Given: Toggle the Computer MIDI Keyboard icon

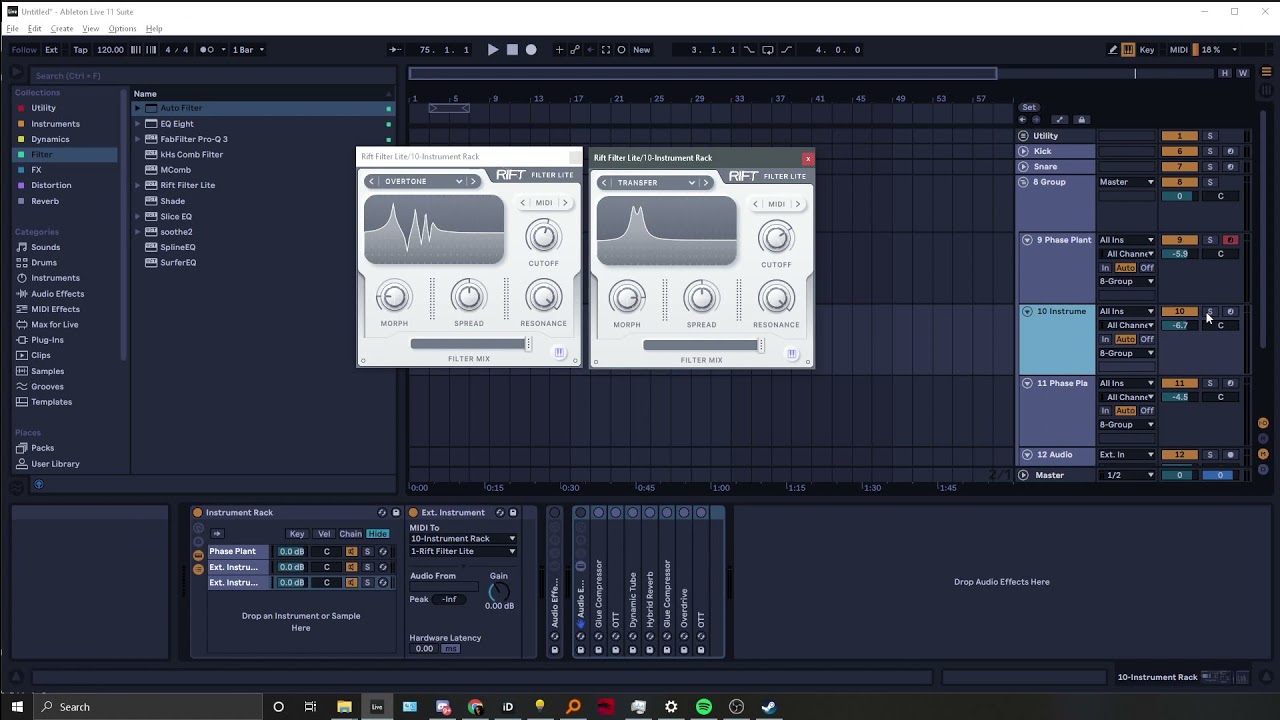Looking at the screenshot, I should tap(1128, 50).
